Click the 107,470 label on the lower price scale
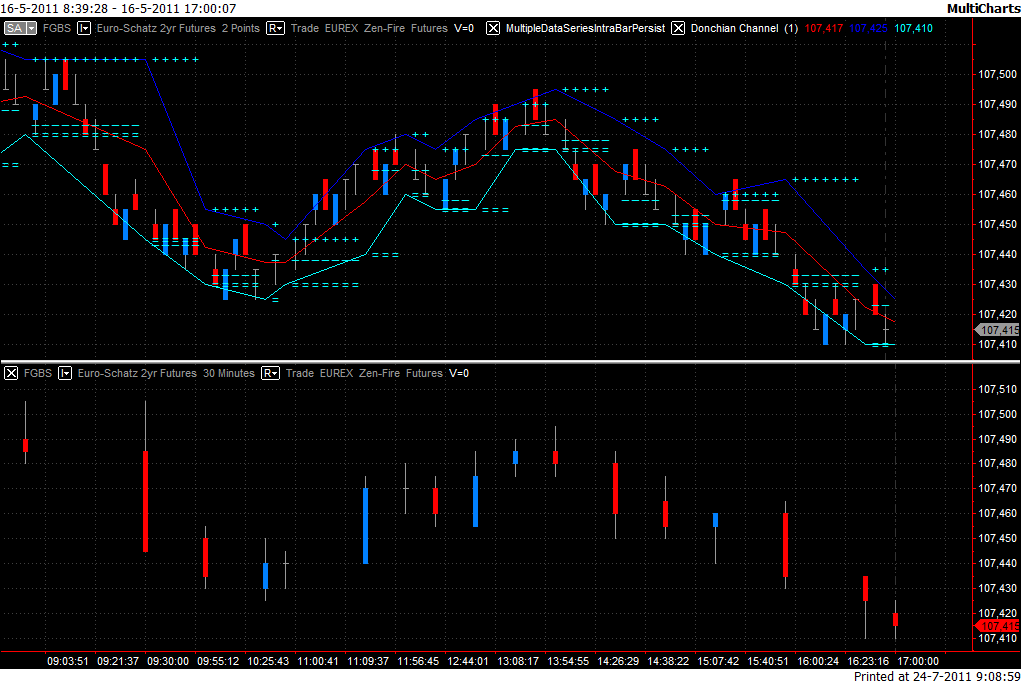The image size is (1021, 684). click(998, 488)
